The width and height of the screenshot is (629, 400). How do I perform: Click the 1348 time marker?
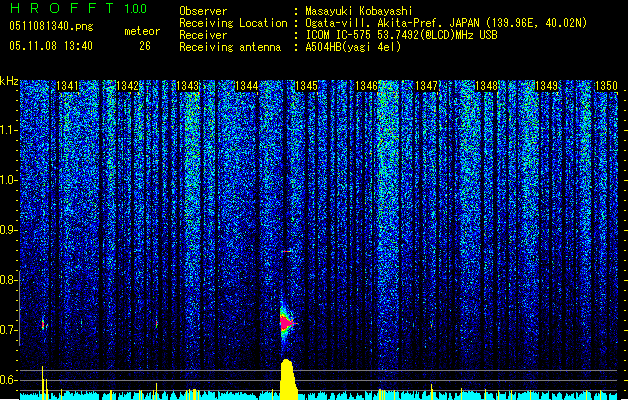point(486,86)
